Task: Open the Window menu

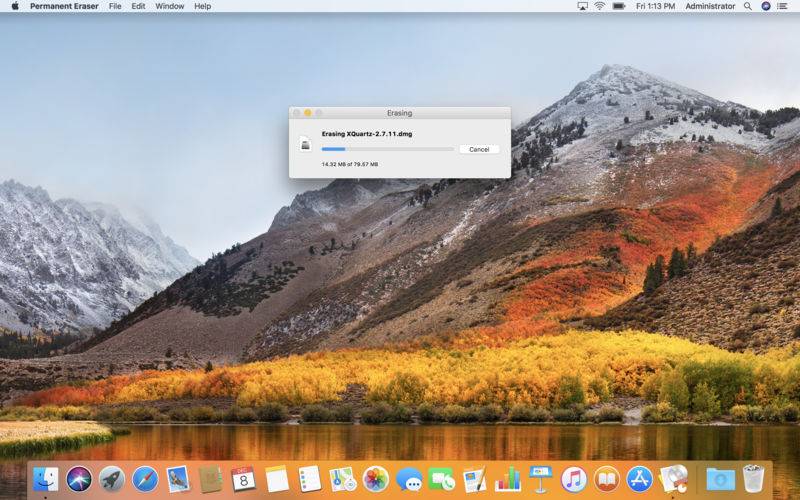Action: [x=169, y=6]
